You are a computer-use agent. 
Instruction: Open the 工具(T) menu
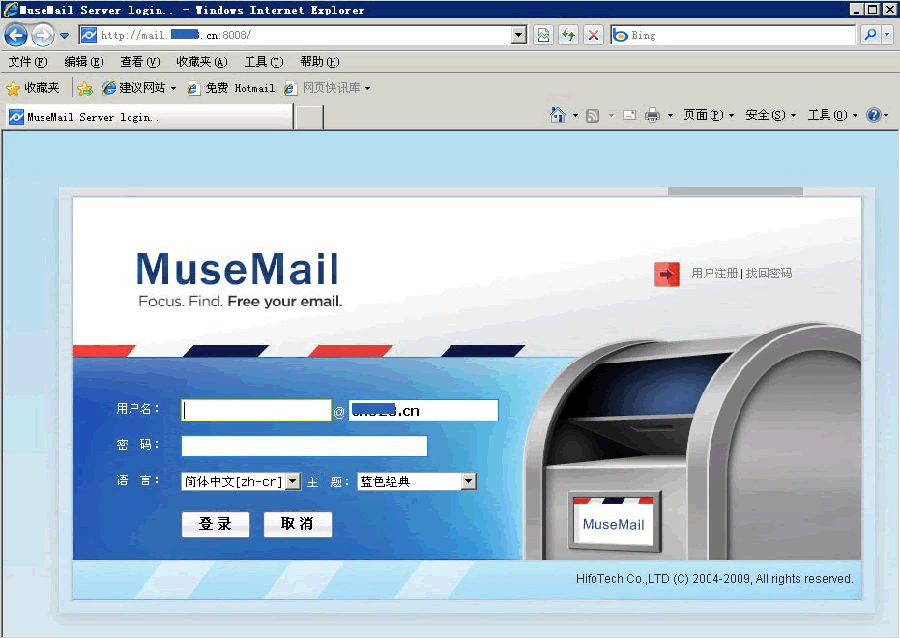[264, 61]
